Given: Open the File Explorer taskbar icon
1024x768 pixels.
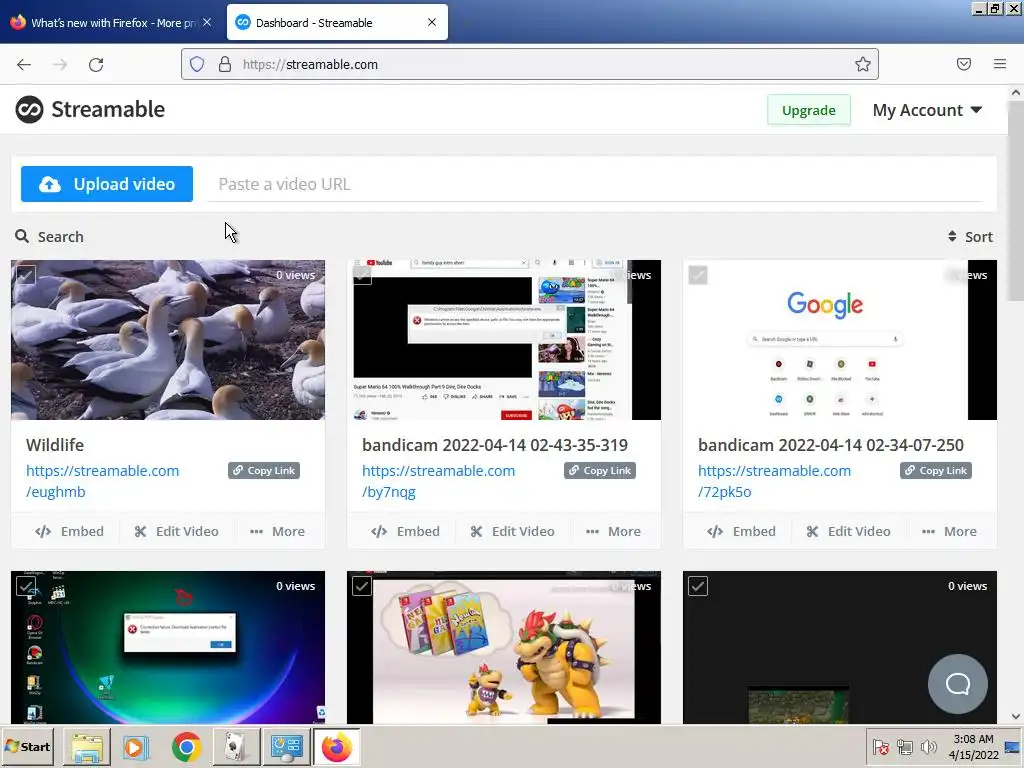Looking at the screenshot, I should click(x=87, y=747).
